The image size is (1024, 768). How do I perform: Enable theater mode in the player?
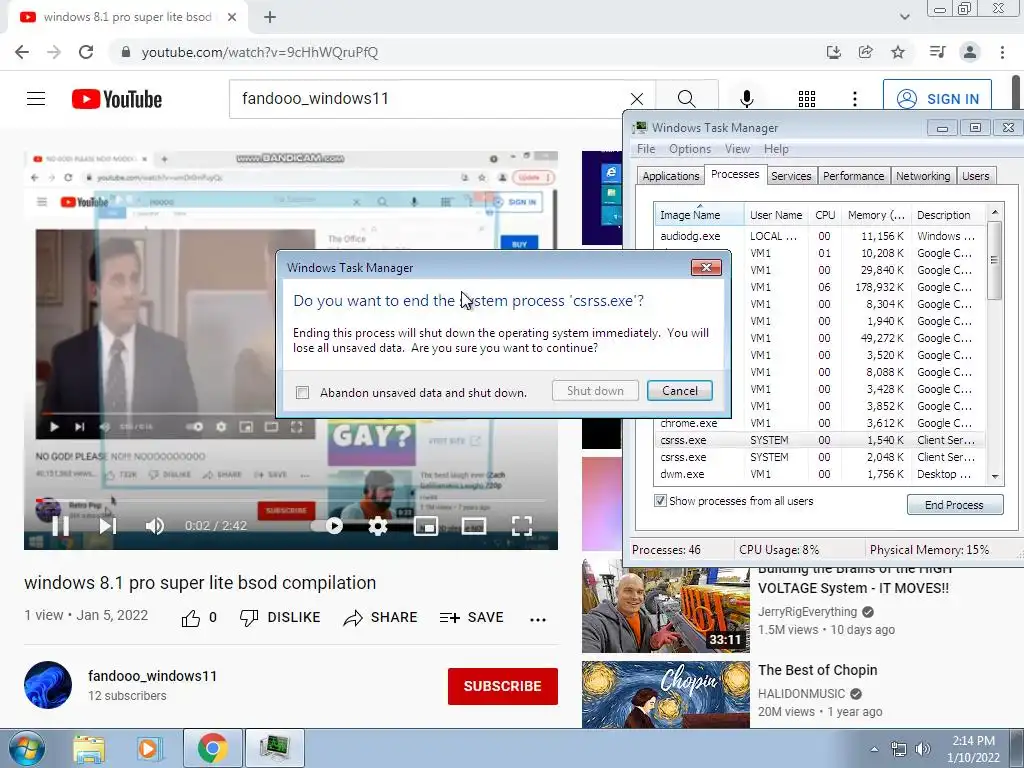tap(473, 526)
